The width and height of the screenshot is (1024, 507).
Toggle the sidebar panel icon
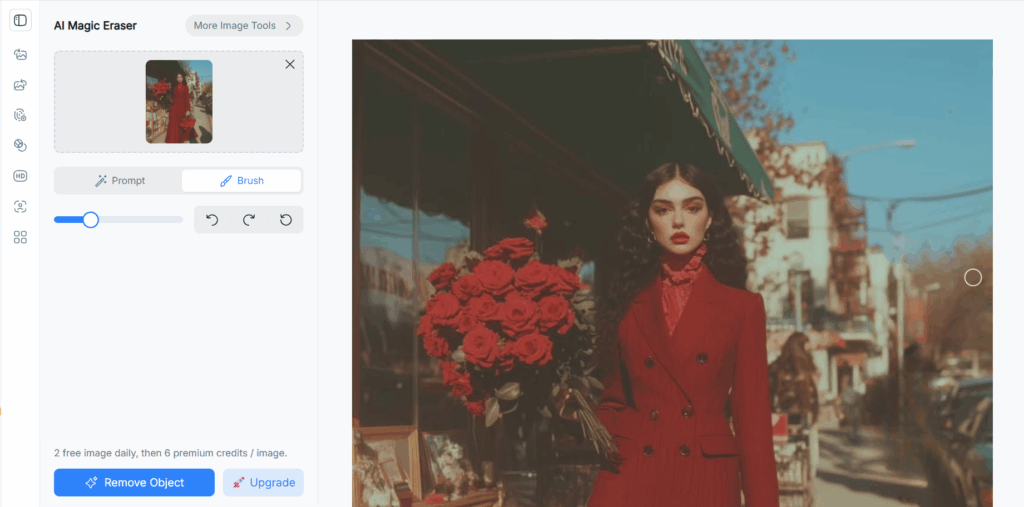click(20, 21)
